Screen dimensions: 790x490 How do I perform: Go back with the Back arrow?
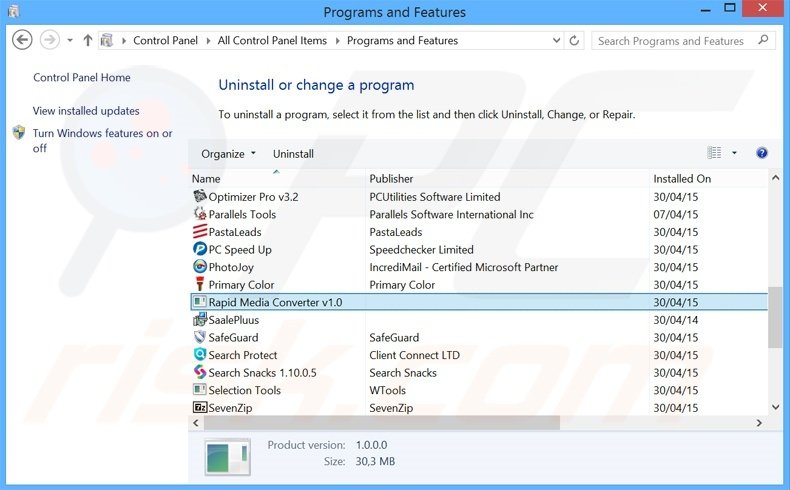pos(22,40)
